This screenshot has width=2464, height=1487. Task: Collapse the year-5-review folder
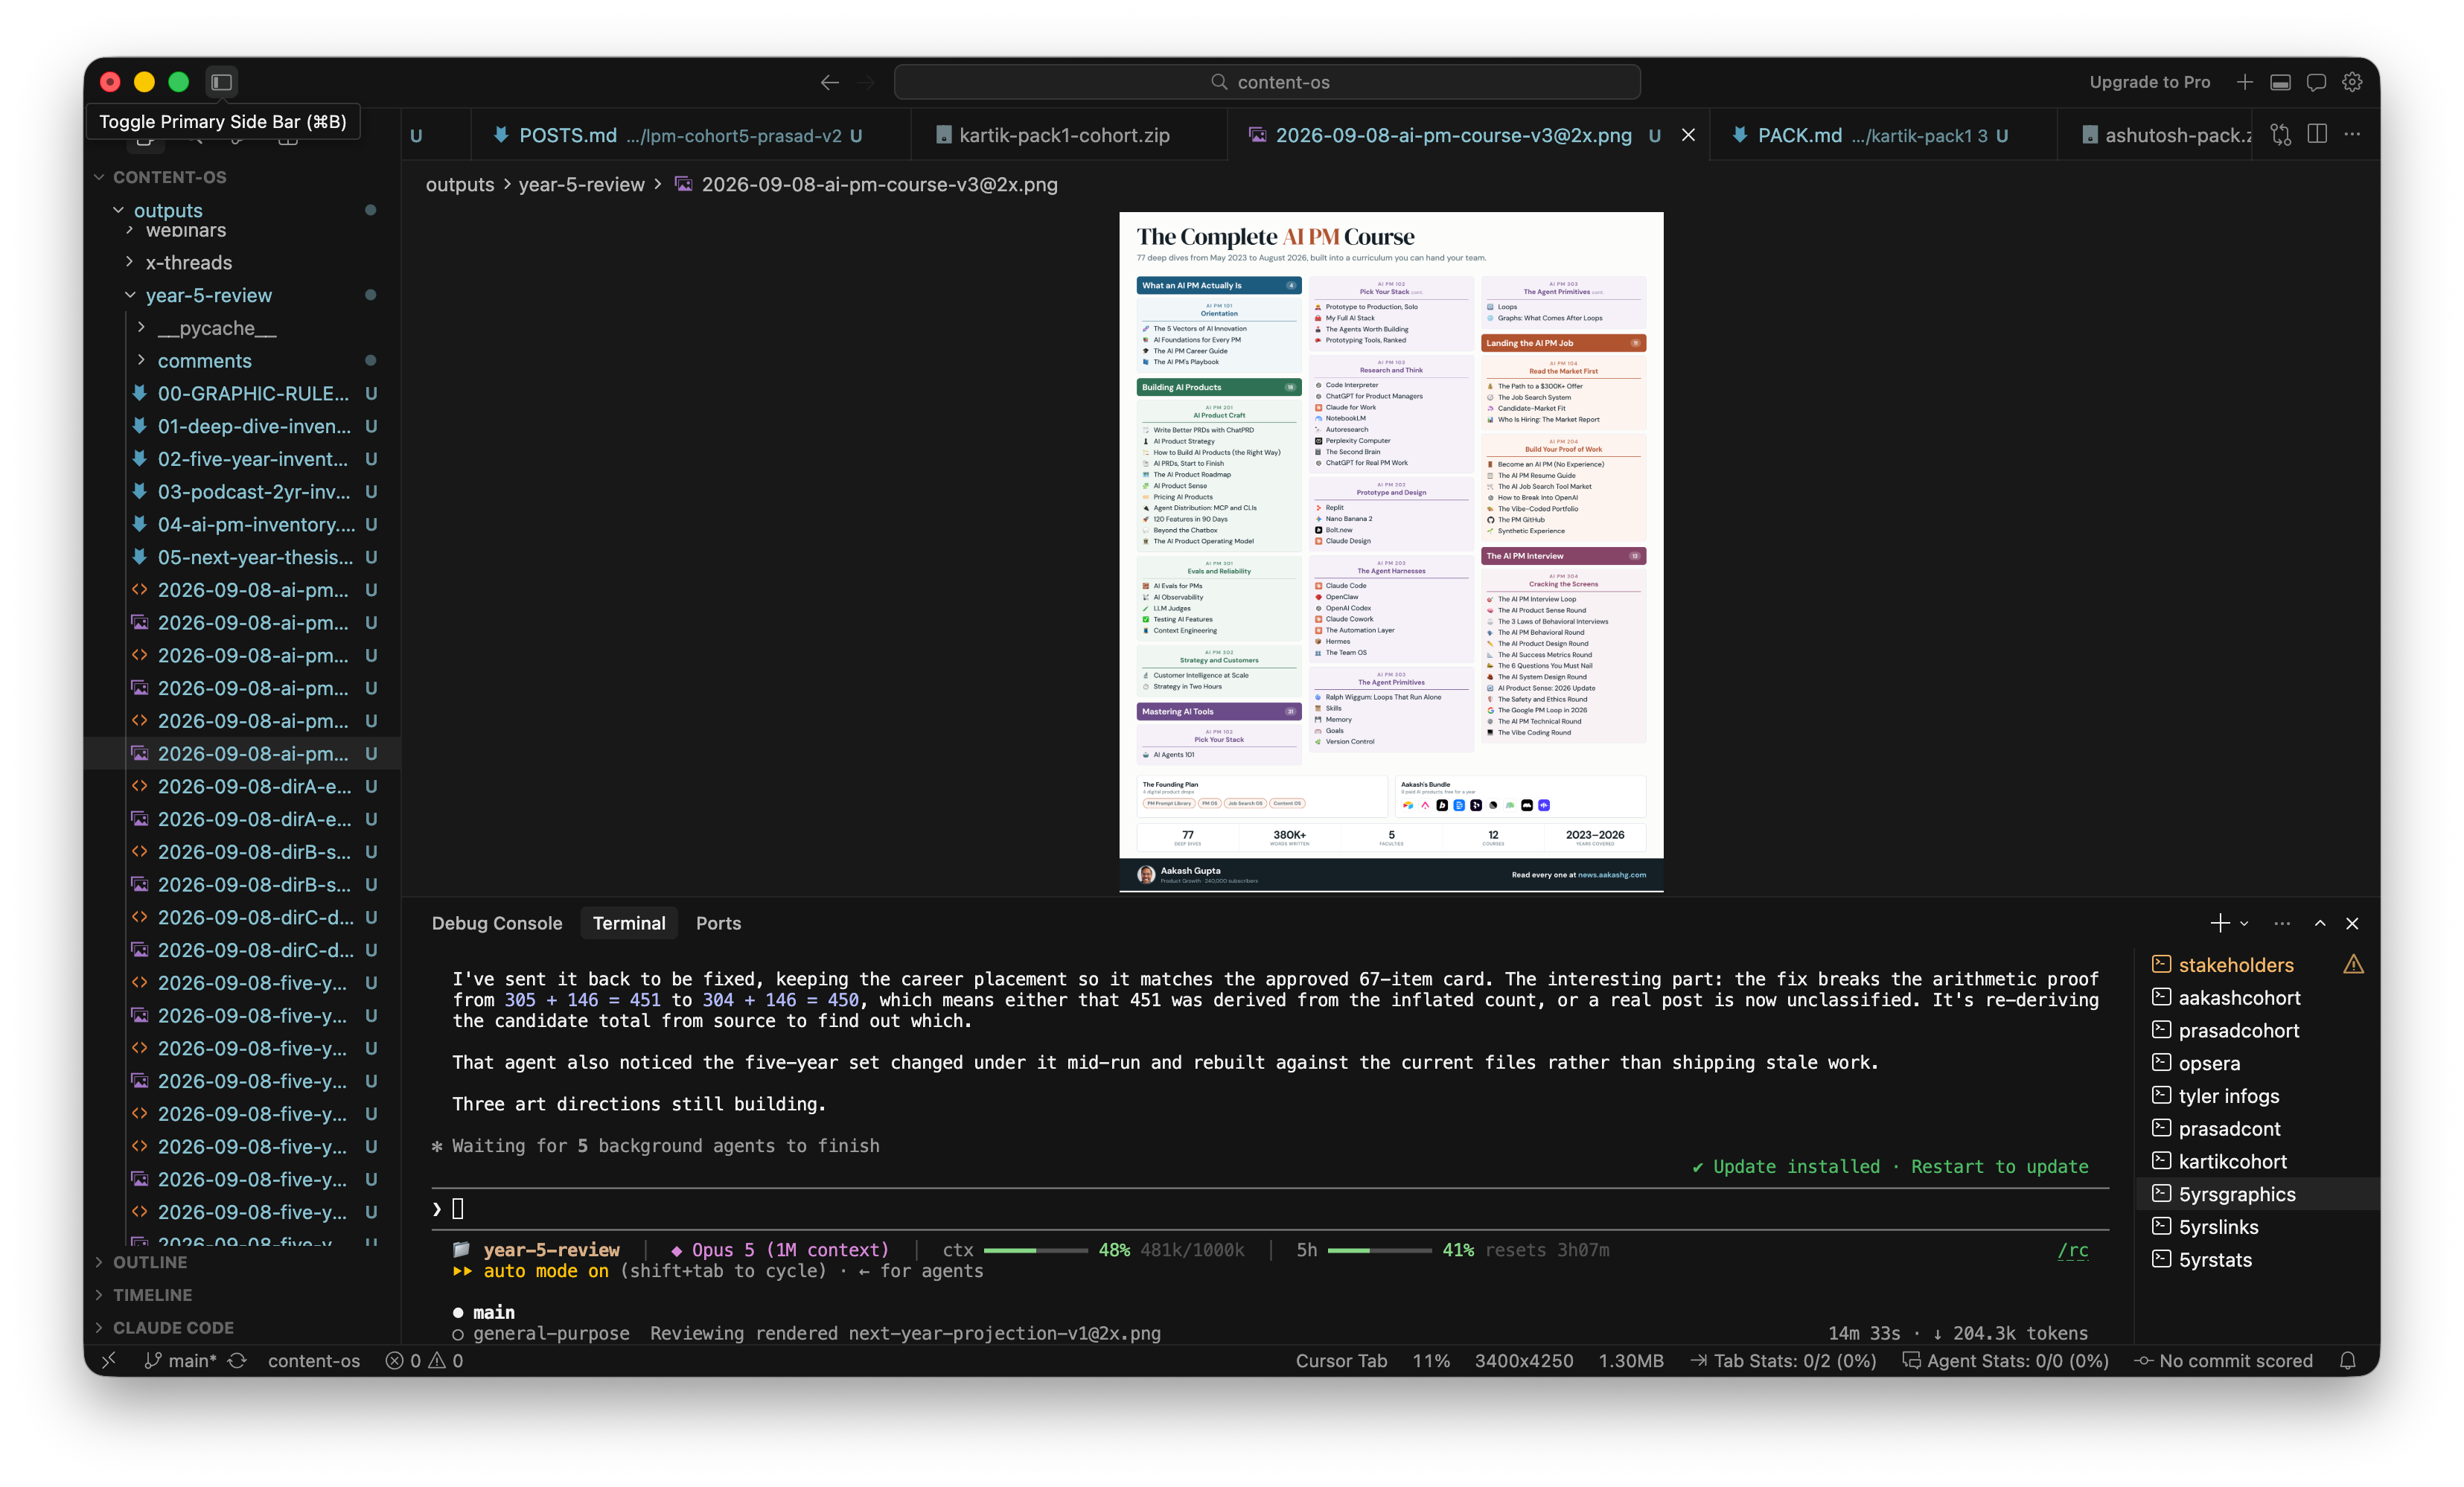coord(130,295)
